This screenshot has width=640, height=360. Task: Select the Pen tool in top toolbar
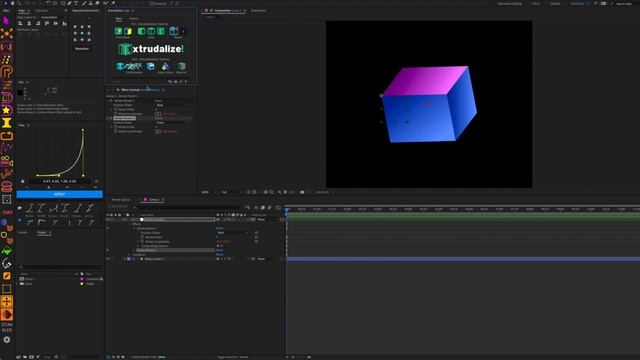coord(69,3)
